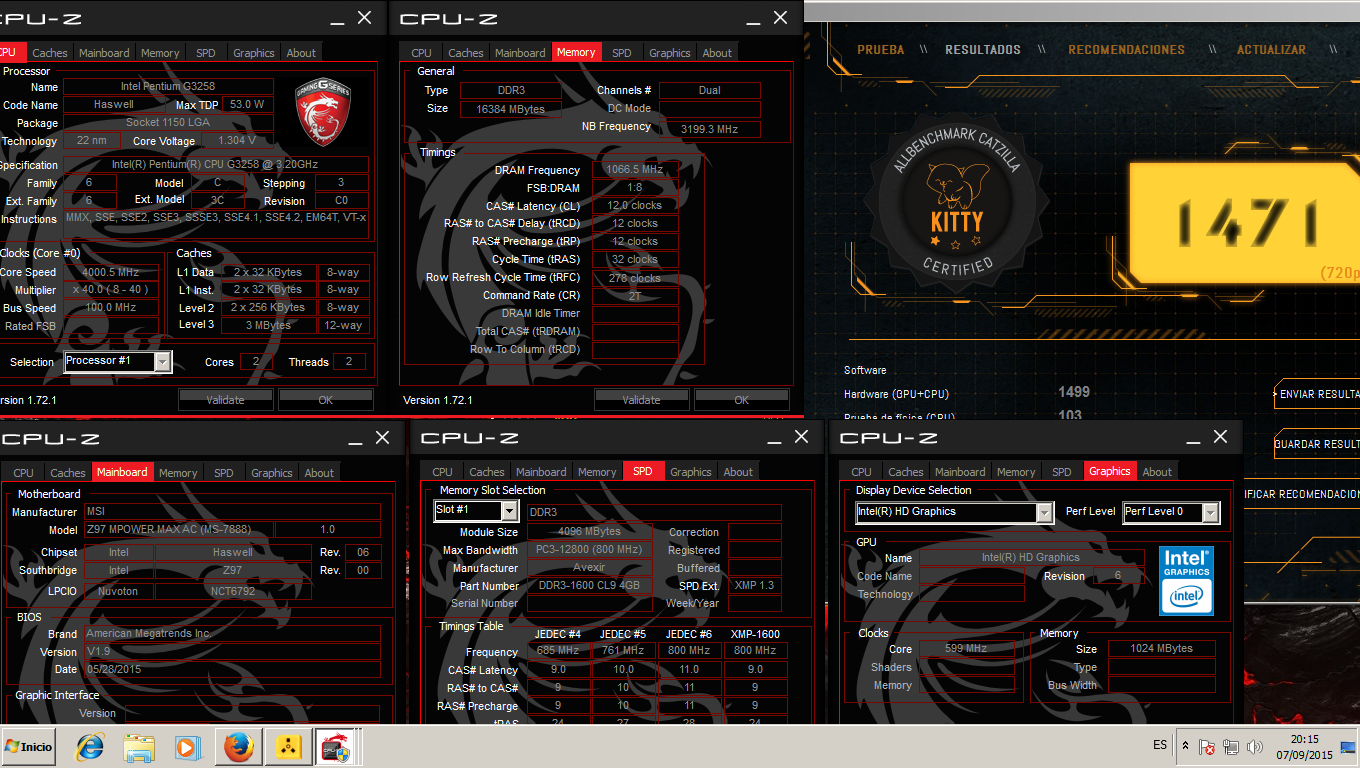Screen dimensions: 1360x768
Task: Open Windows Media Player taskbar icon
Action: click(187, 747)
